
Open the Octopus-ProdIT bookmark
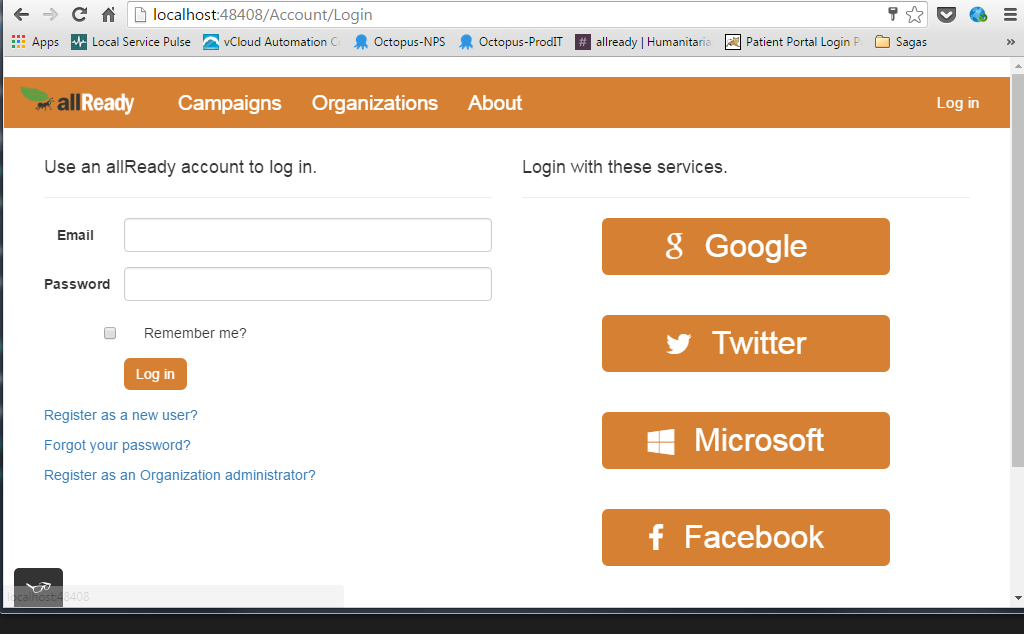510,42
